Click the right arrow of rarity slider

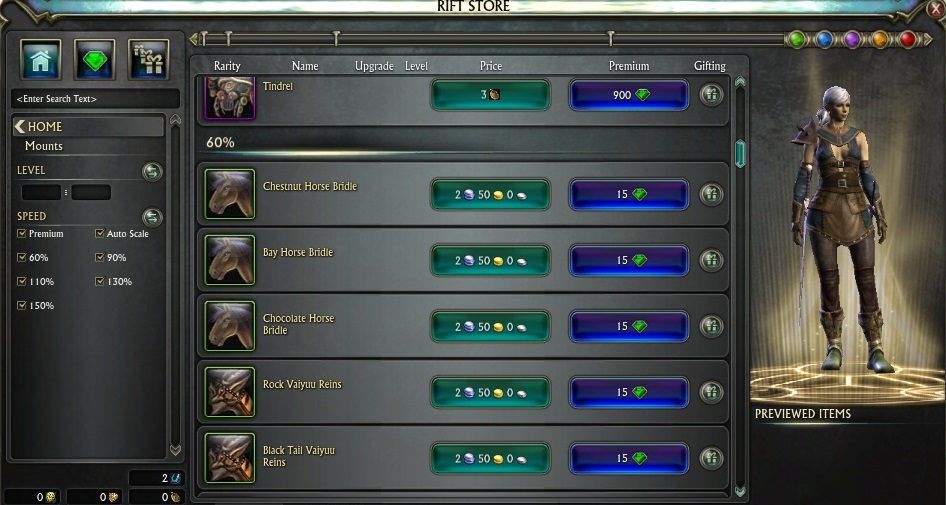click(927, 40)
